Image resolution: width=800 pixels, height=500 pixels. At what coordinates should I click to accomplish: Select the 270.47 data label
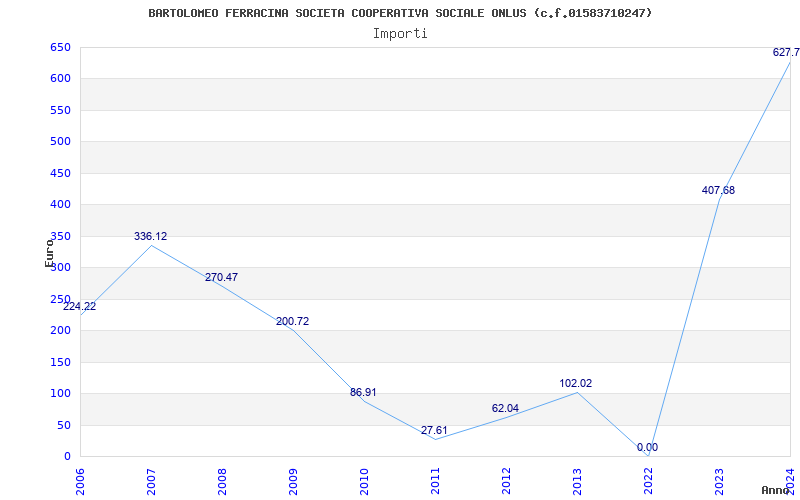[x=221, y=278]
